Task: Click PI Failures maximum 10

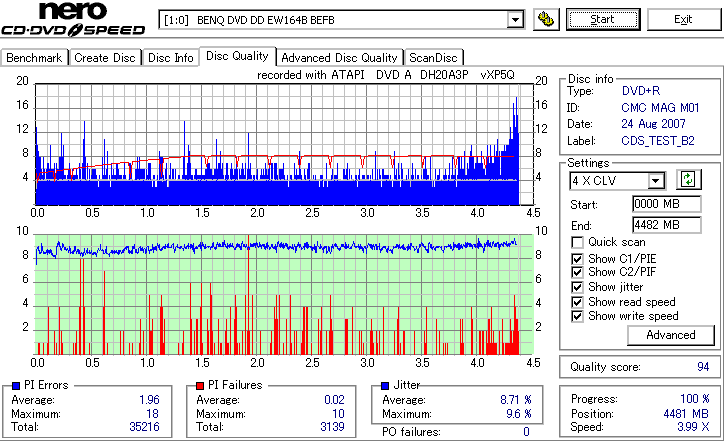Action: click(338, 414)
